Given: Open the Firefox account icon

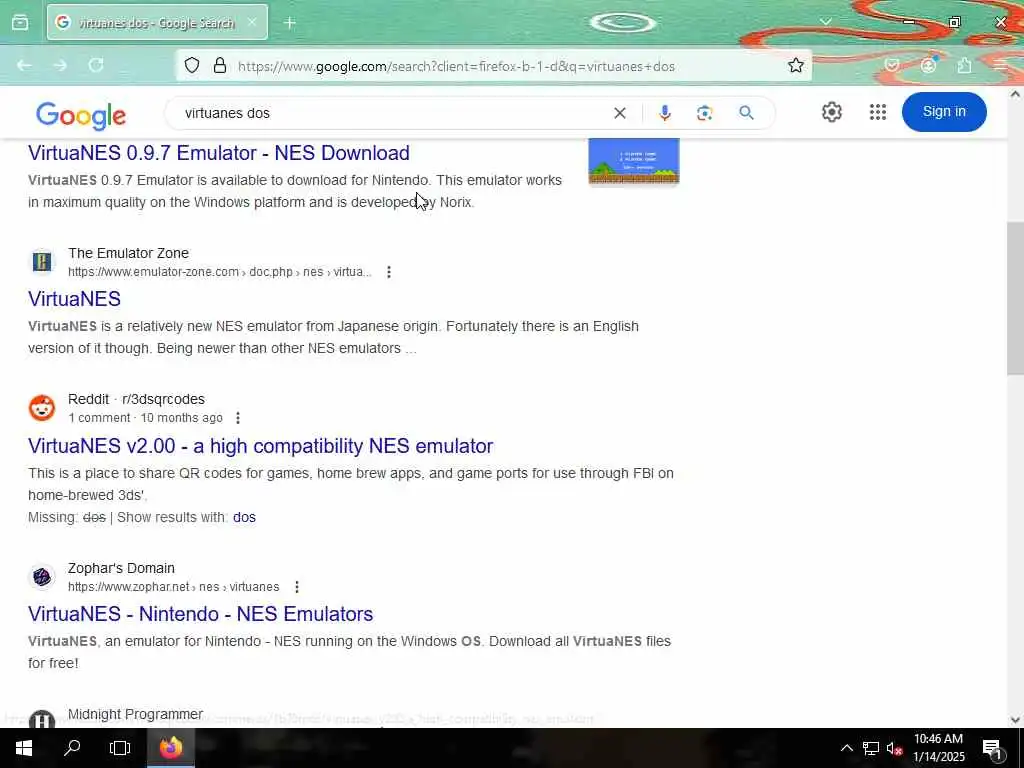Looking at the screenshot, I should coord(928,65).
